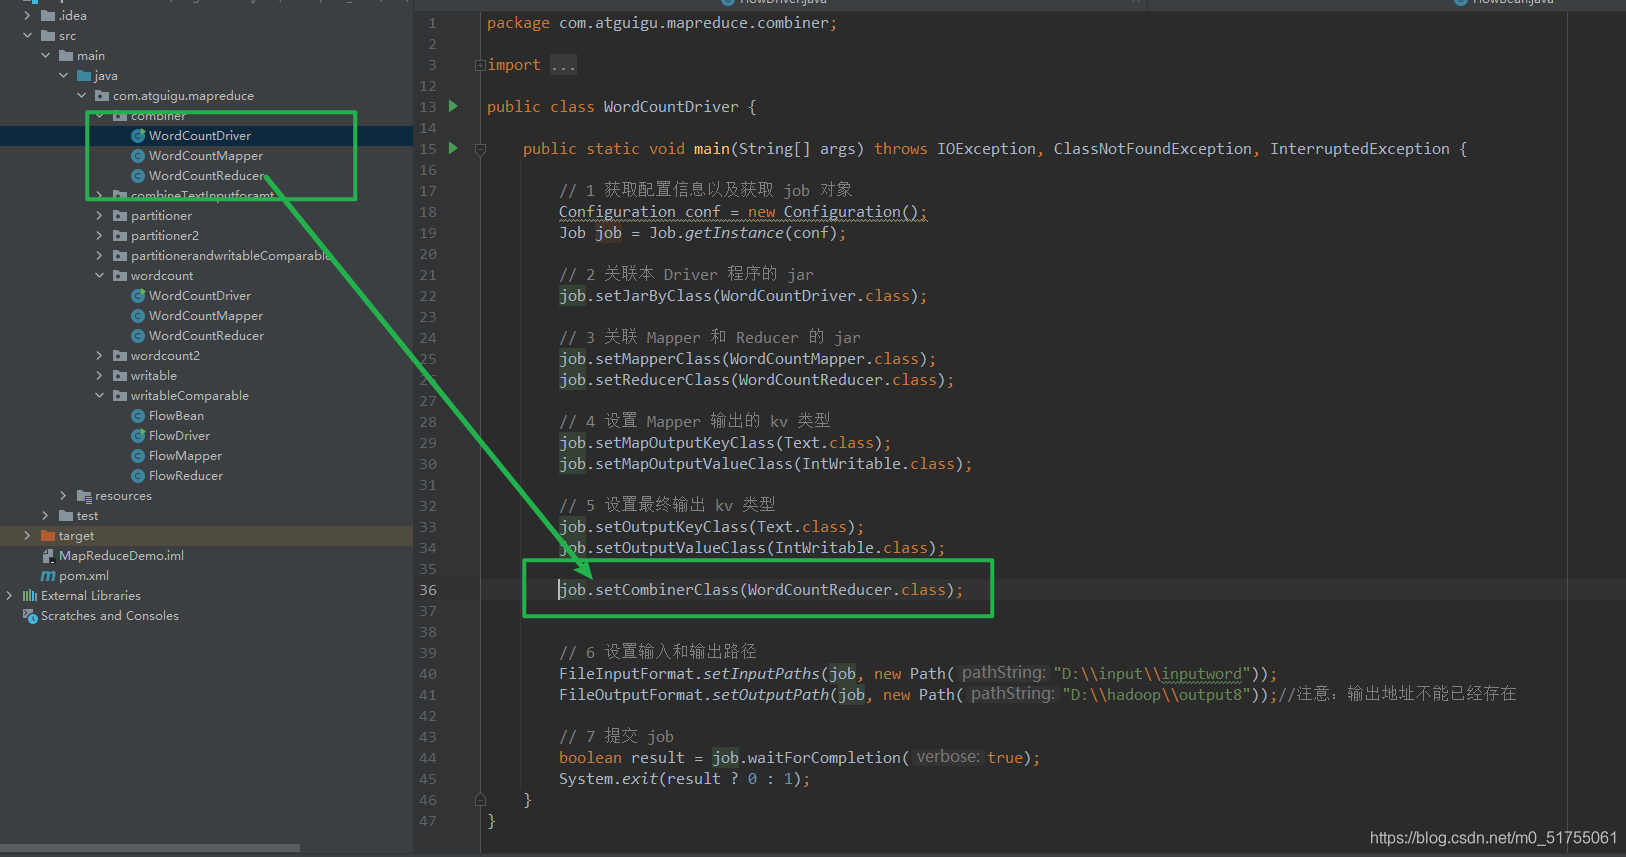
Task: Collapse the com.atguigu.mapreduce package
Action: [x=81, y=96]
